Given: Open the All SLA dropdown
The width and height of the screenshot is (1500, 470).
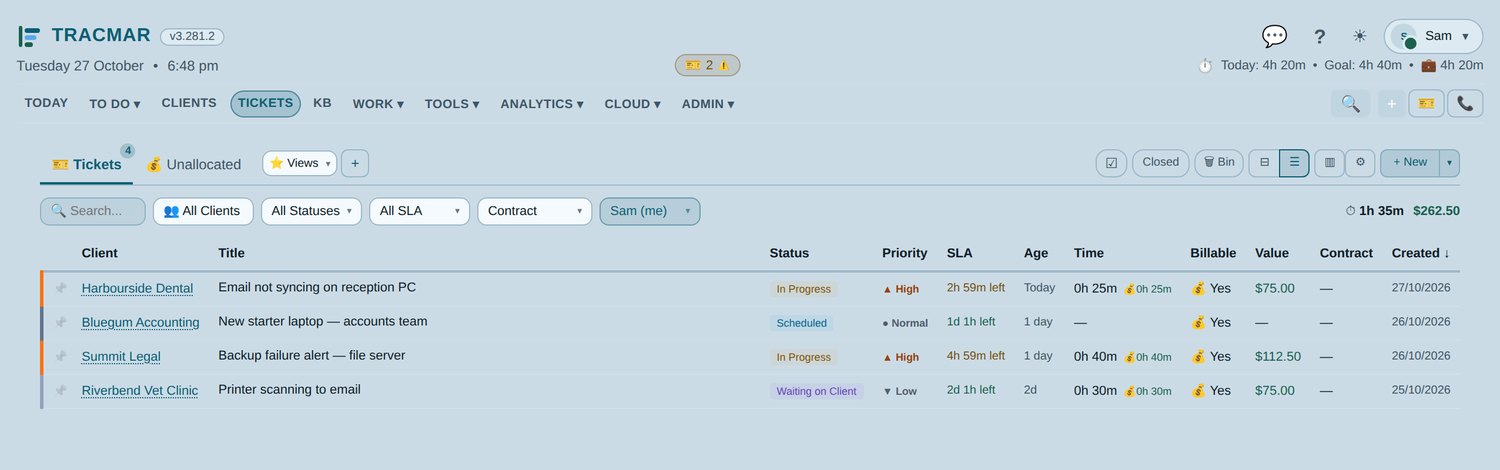Looking at the screenshot, I should tap(419, 211).
